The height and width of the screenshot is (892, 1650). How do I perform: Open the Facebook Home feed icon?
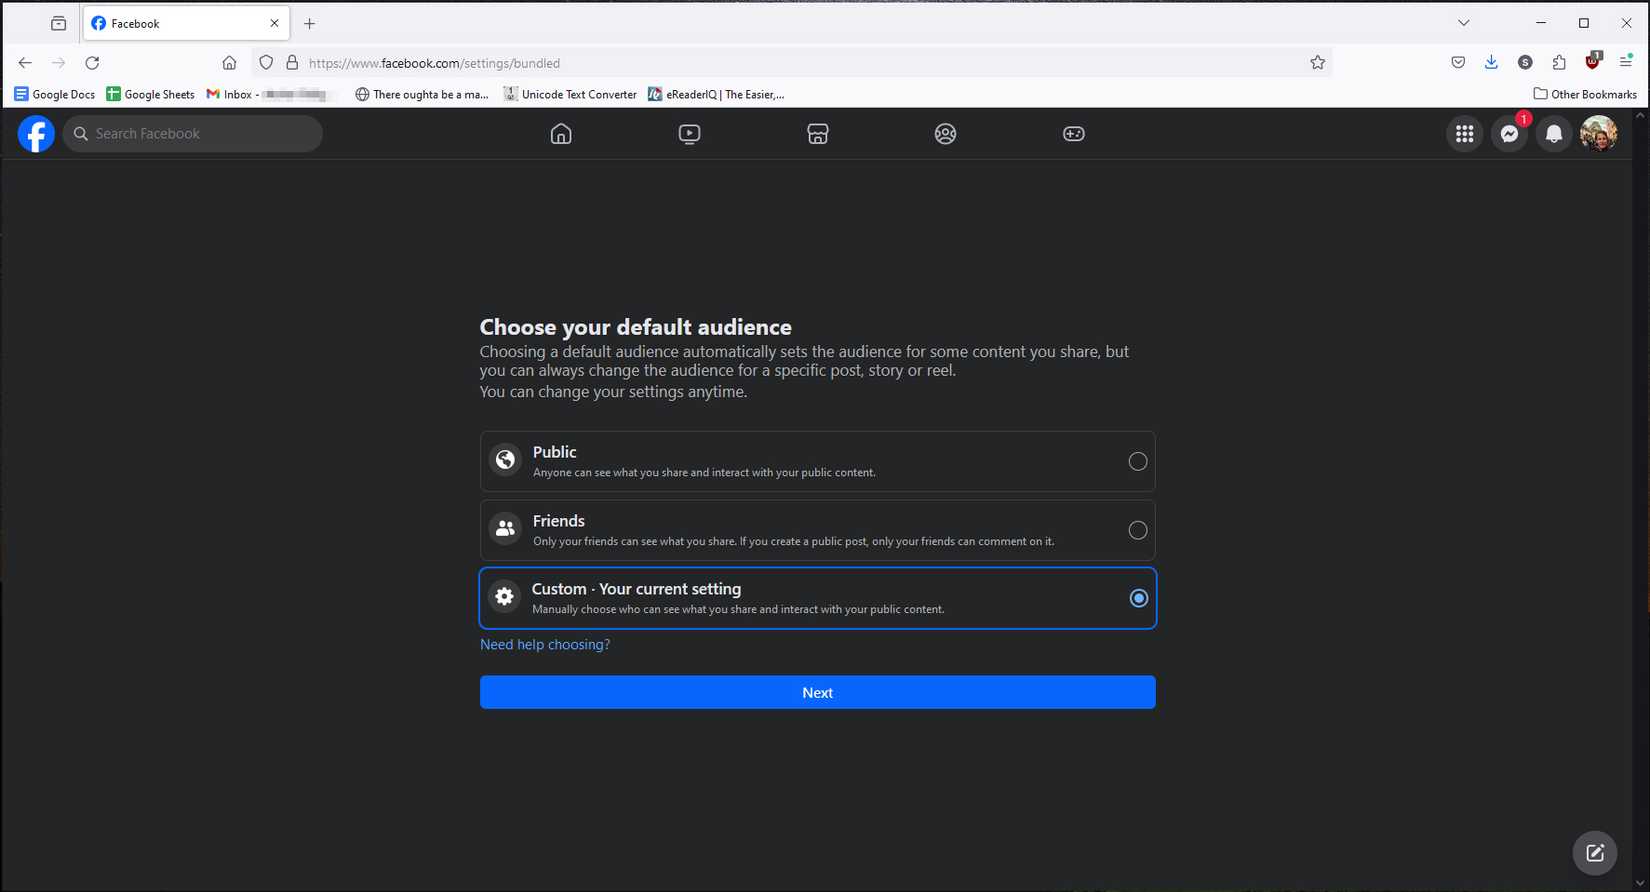point(561,134)
